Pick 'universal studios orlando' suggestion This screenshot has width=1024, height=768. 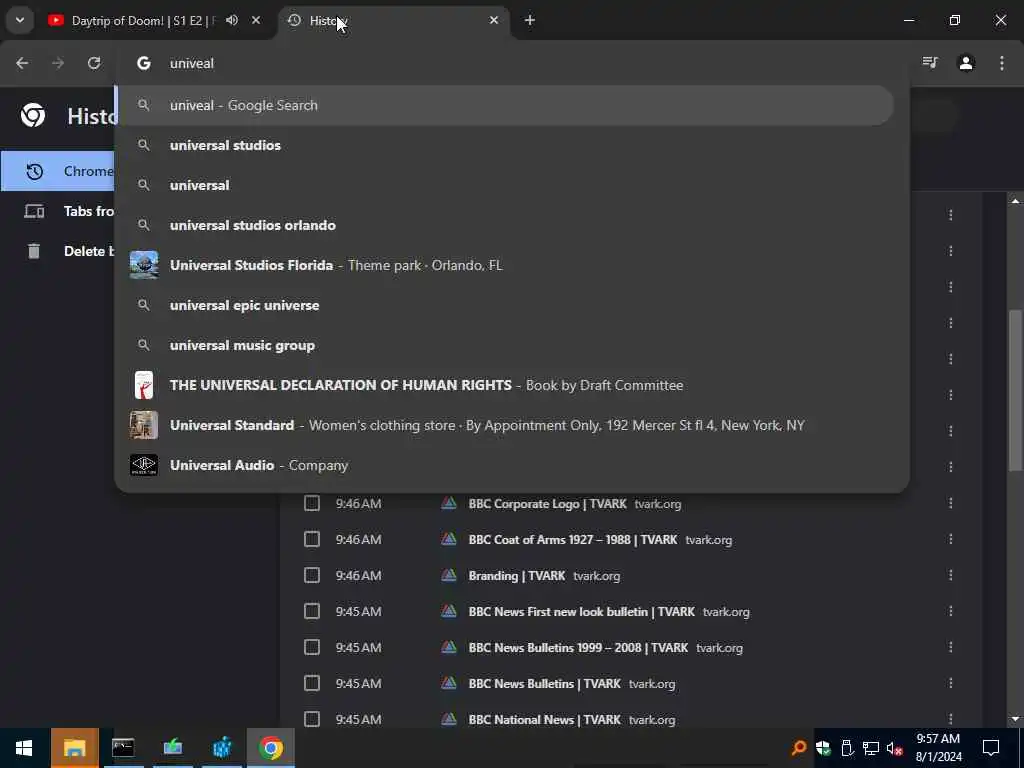[505, 225]
